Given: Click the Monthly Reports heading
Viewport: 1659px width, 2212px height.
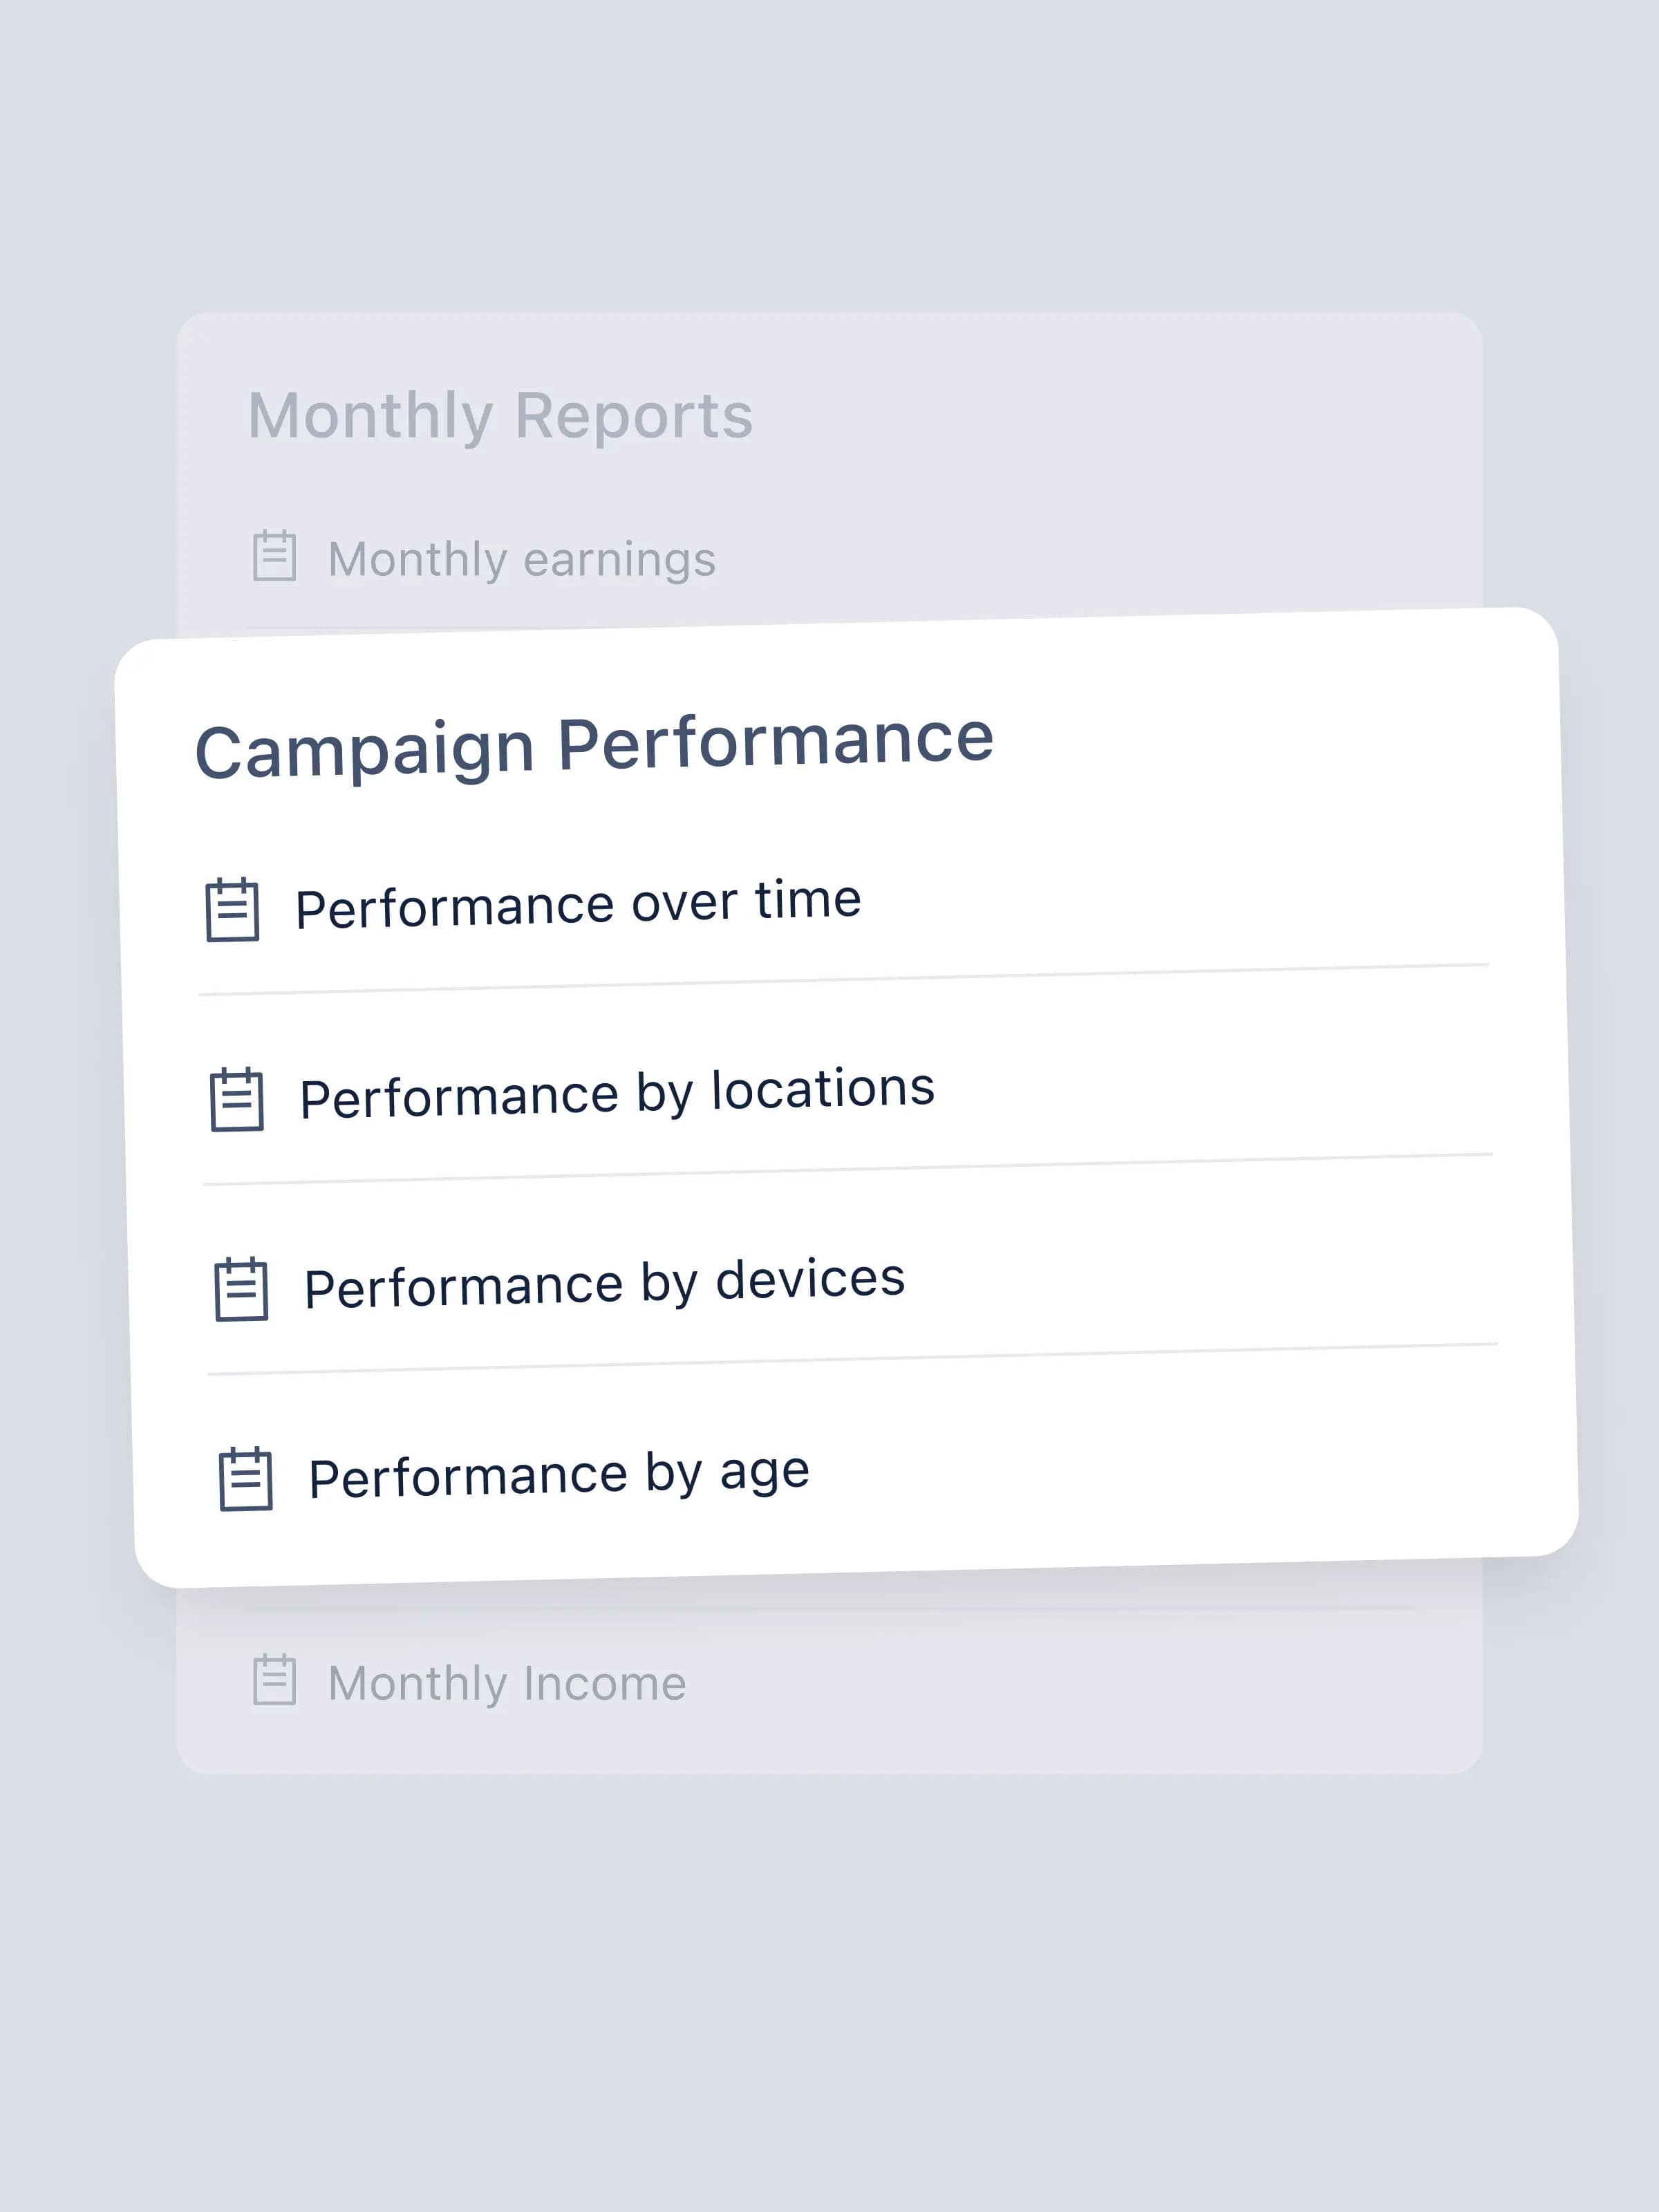Looking at the screenshot, I should coord(500,416).
